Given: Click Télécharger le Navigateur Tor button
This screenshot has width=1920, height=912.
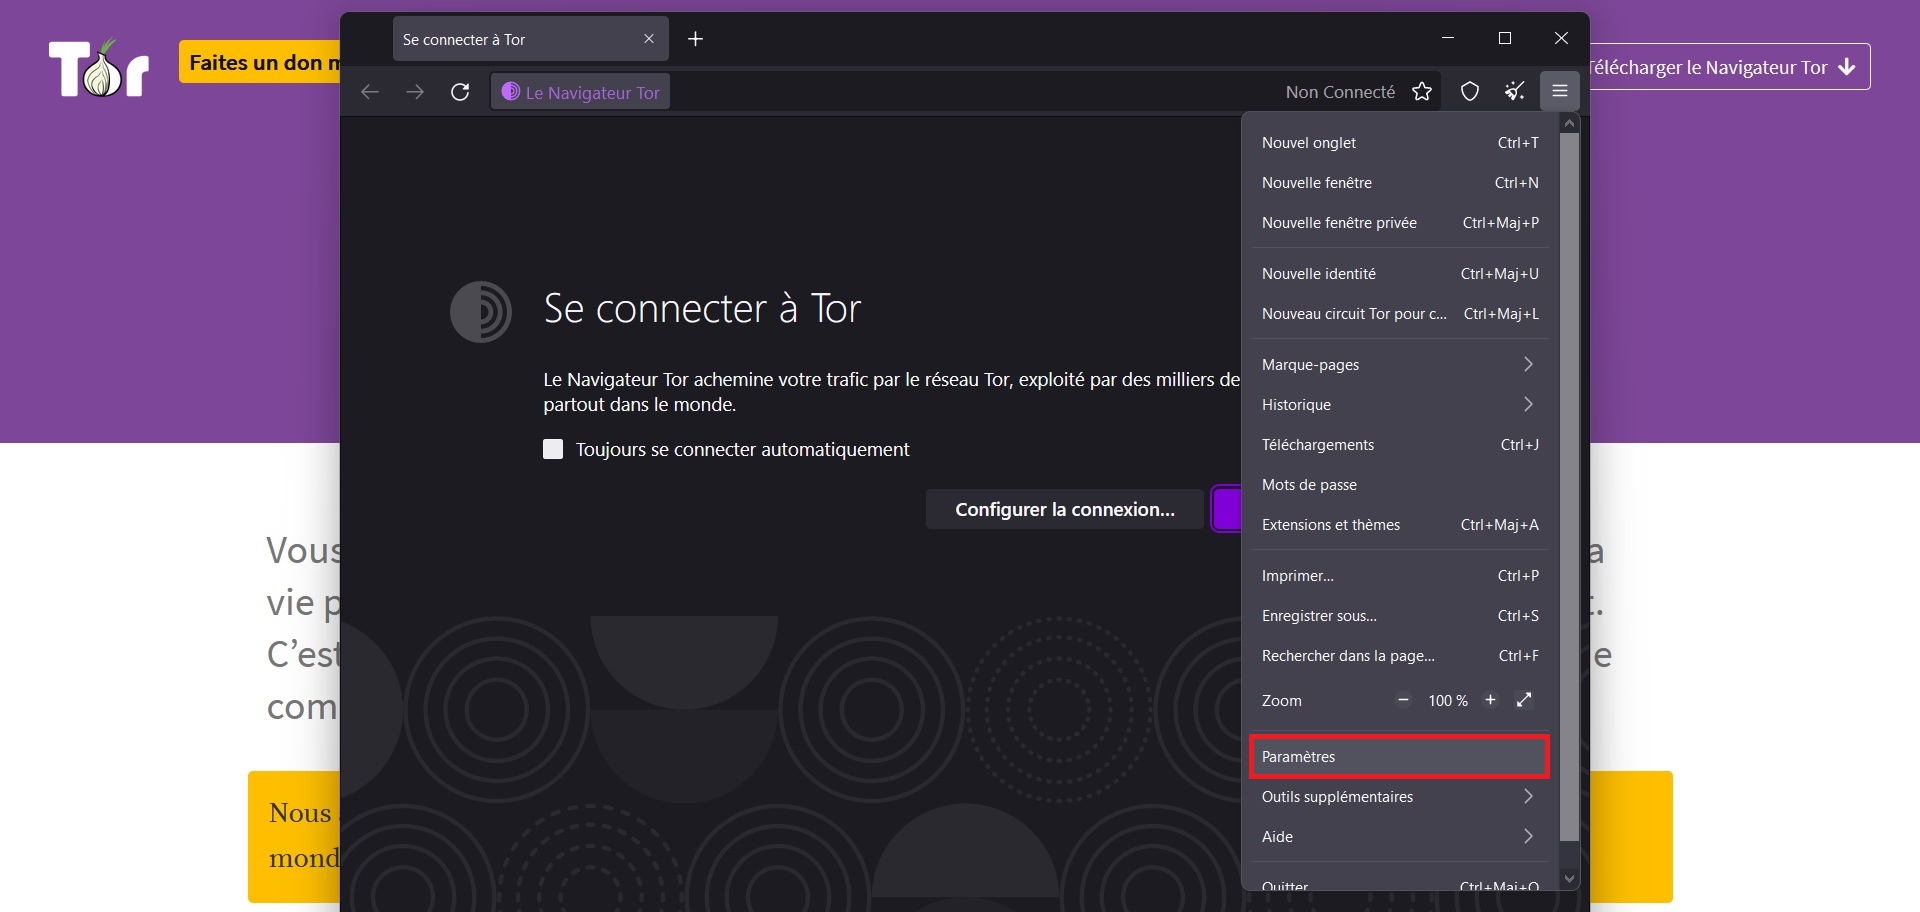Looking at the screenshot, I should coord(1725,67).
